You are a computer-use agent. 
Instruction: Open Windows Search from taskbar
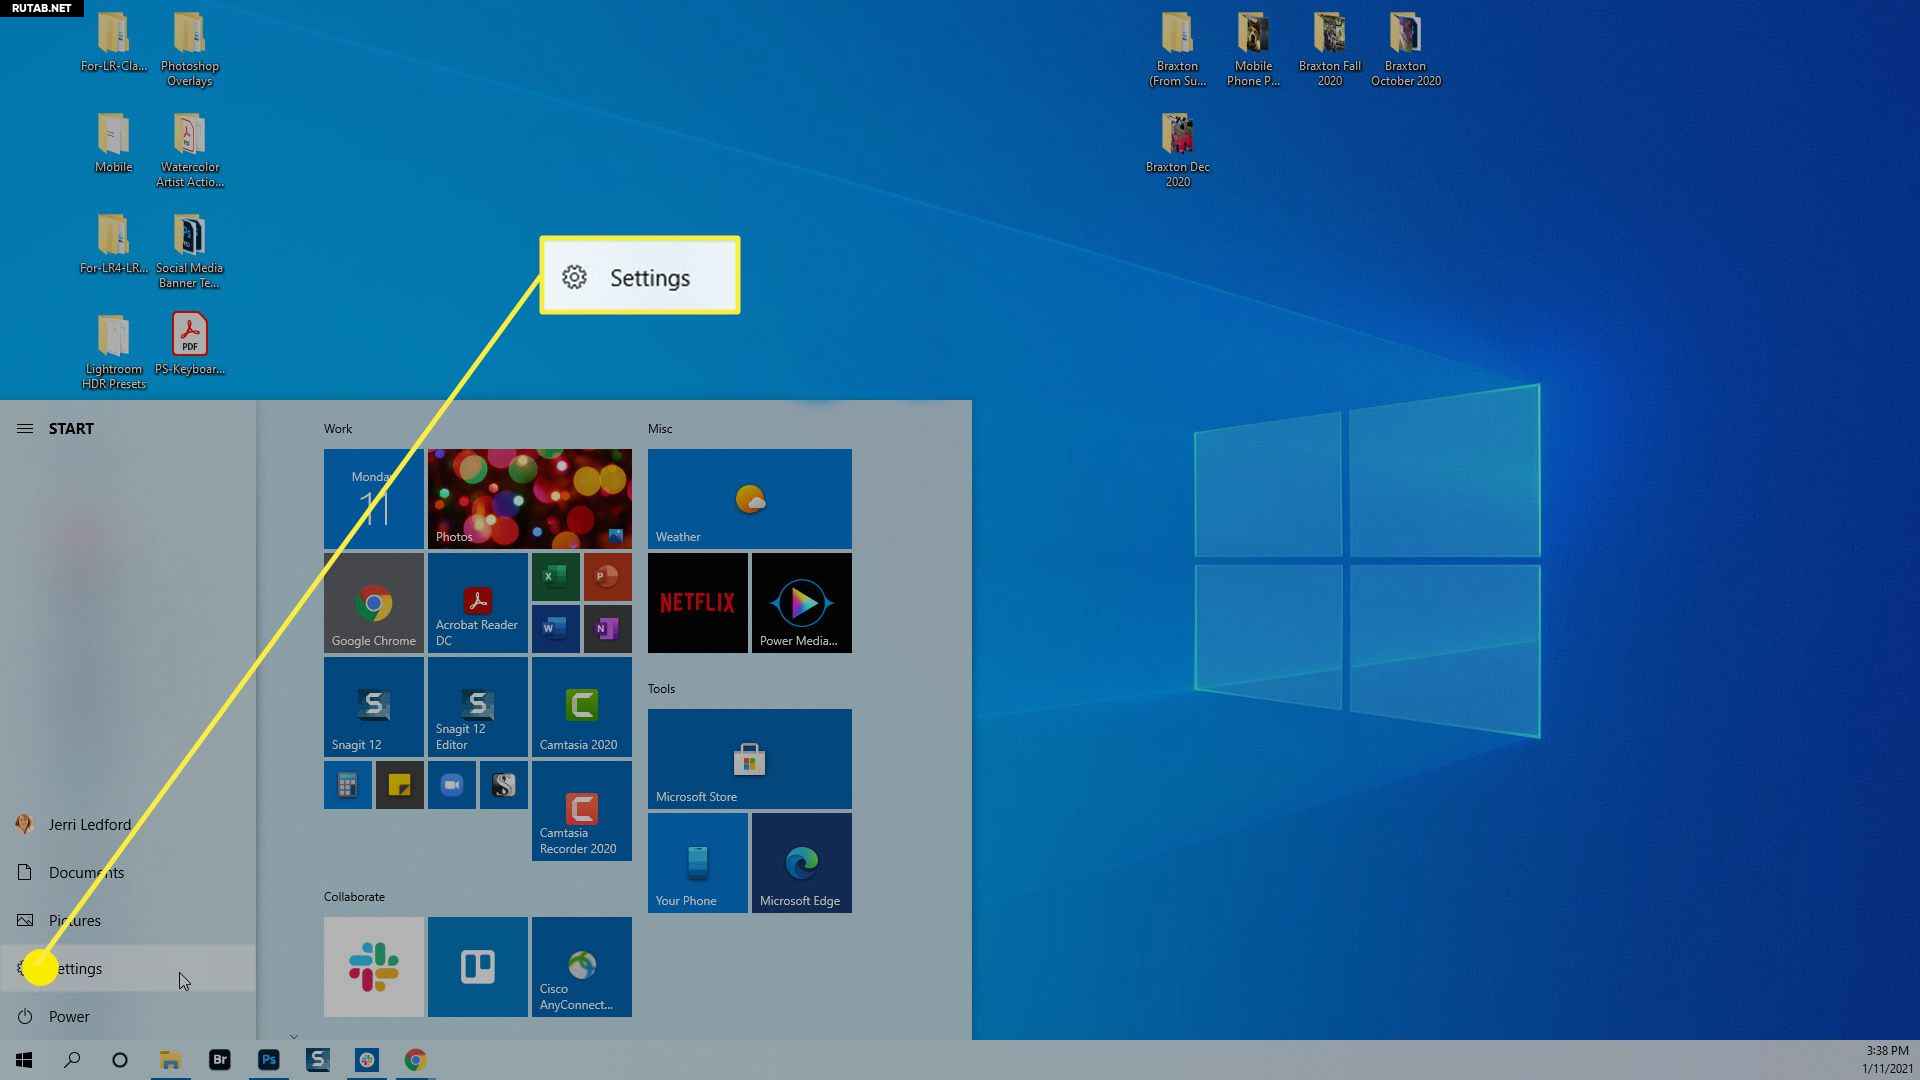click(x=71, y=1060)
